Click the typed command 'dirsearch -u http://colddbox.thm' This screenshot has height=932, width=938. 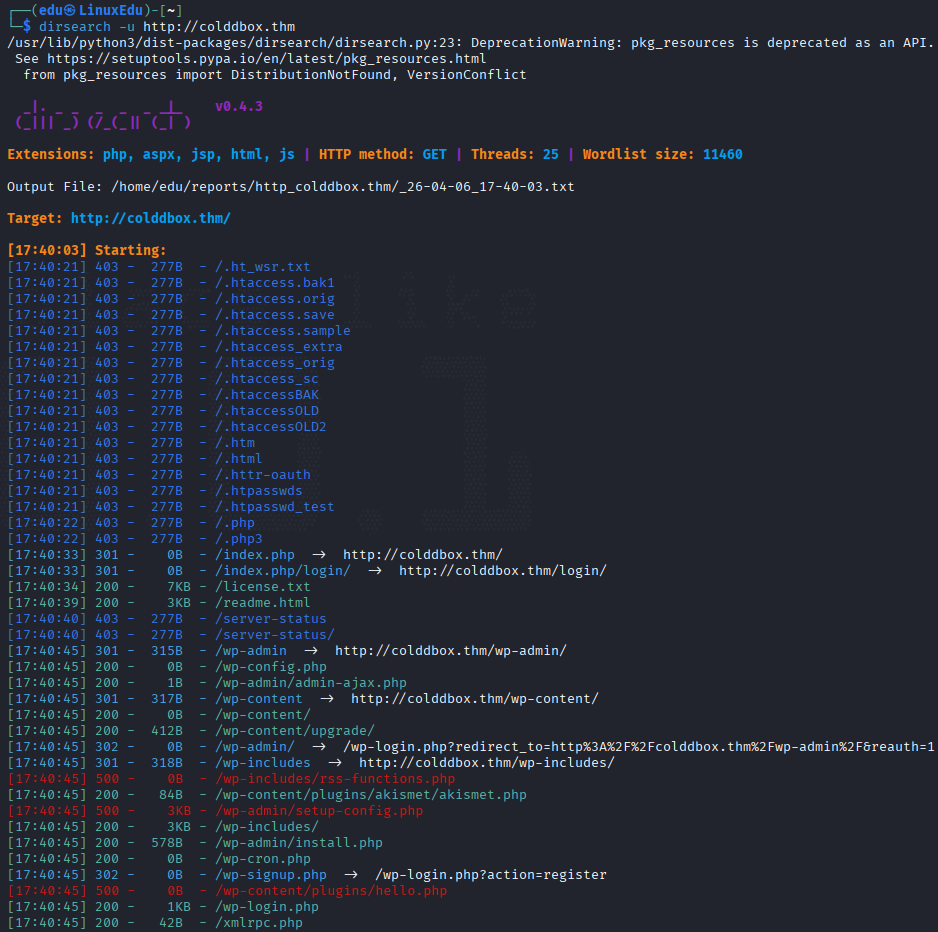[167, 27]
